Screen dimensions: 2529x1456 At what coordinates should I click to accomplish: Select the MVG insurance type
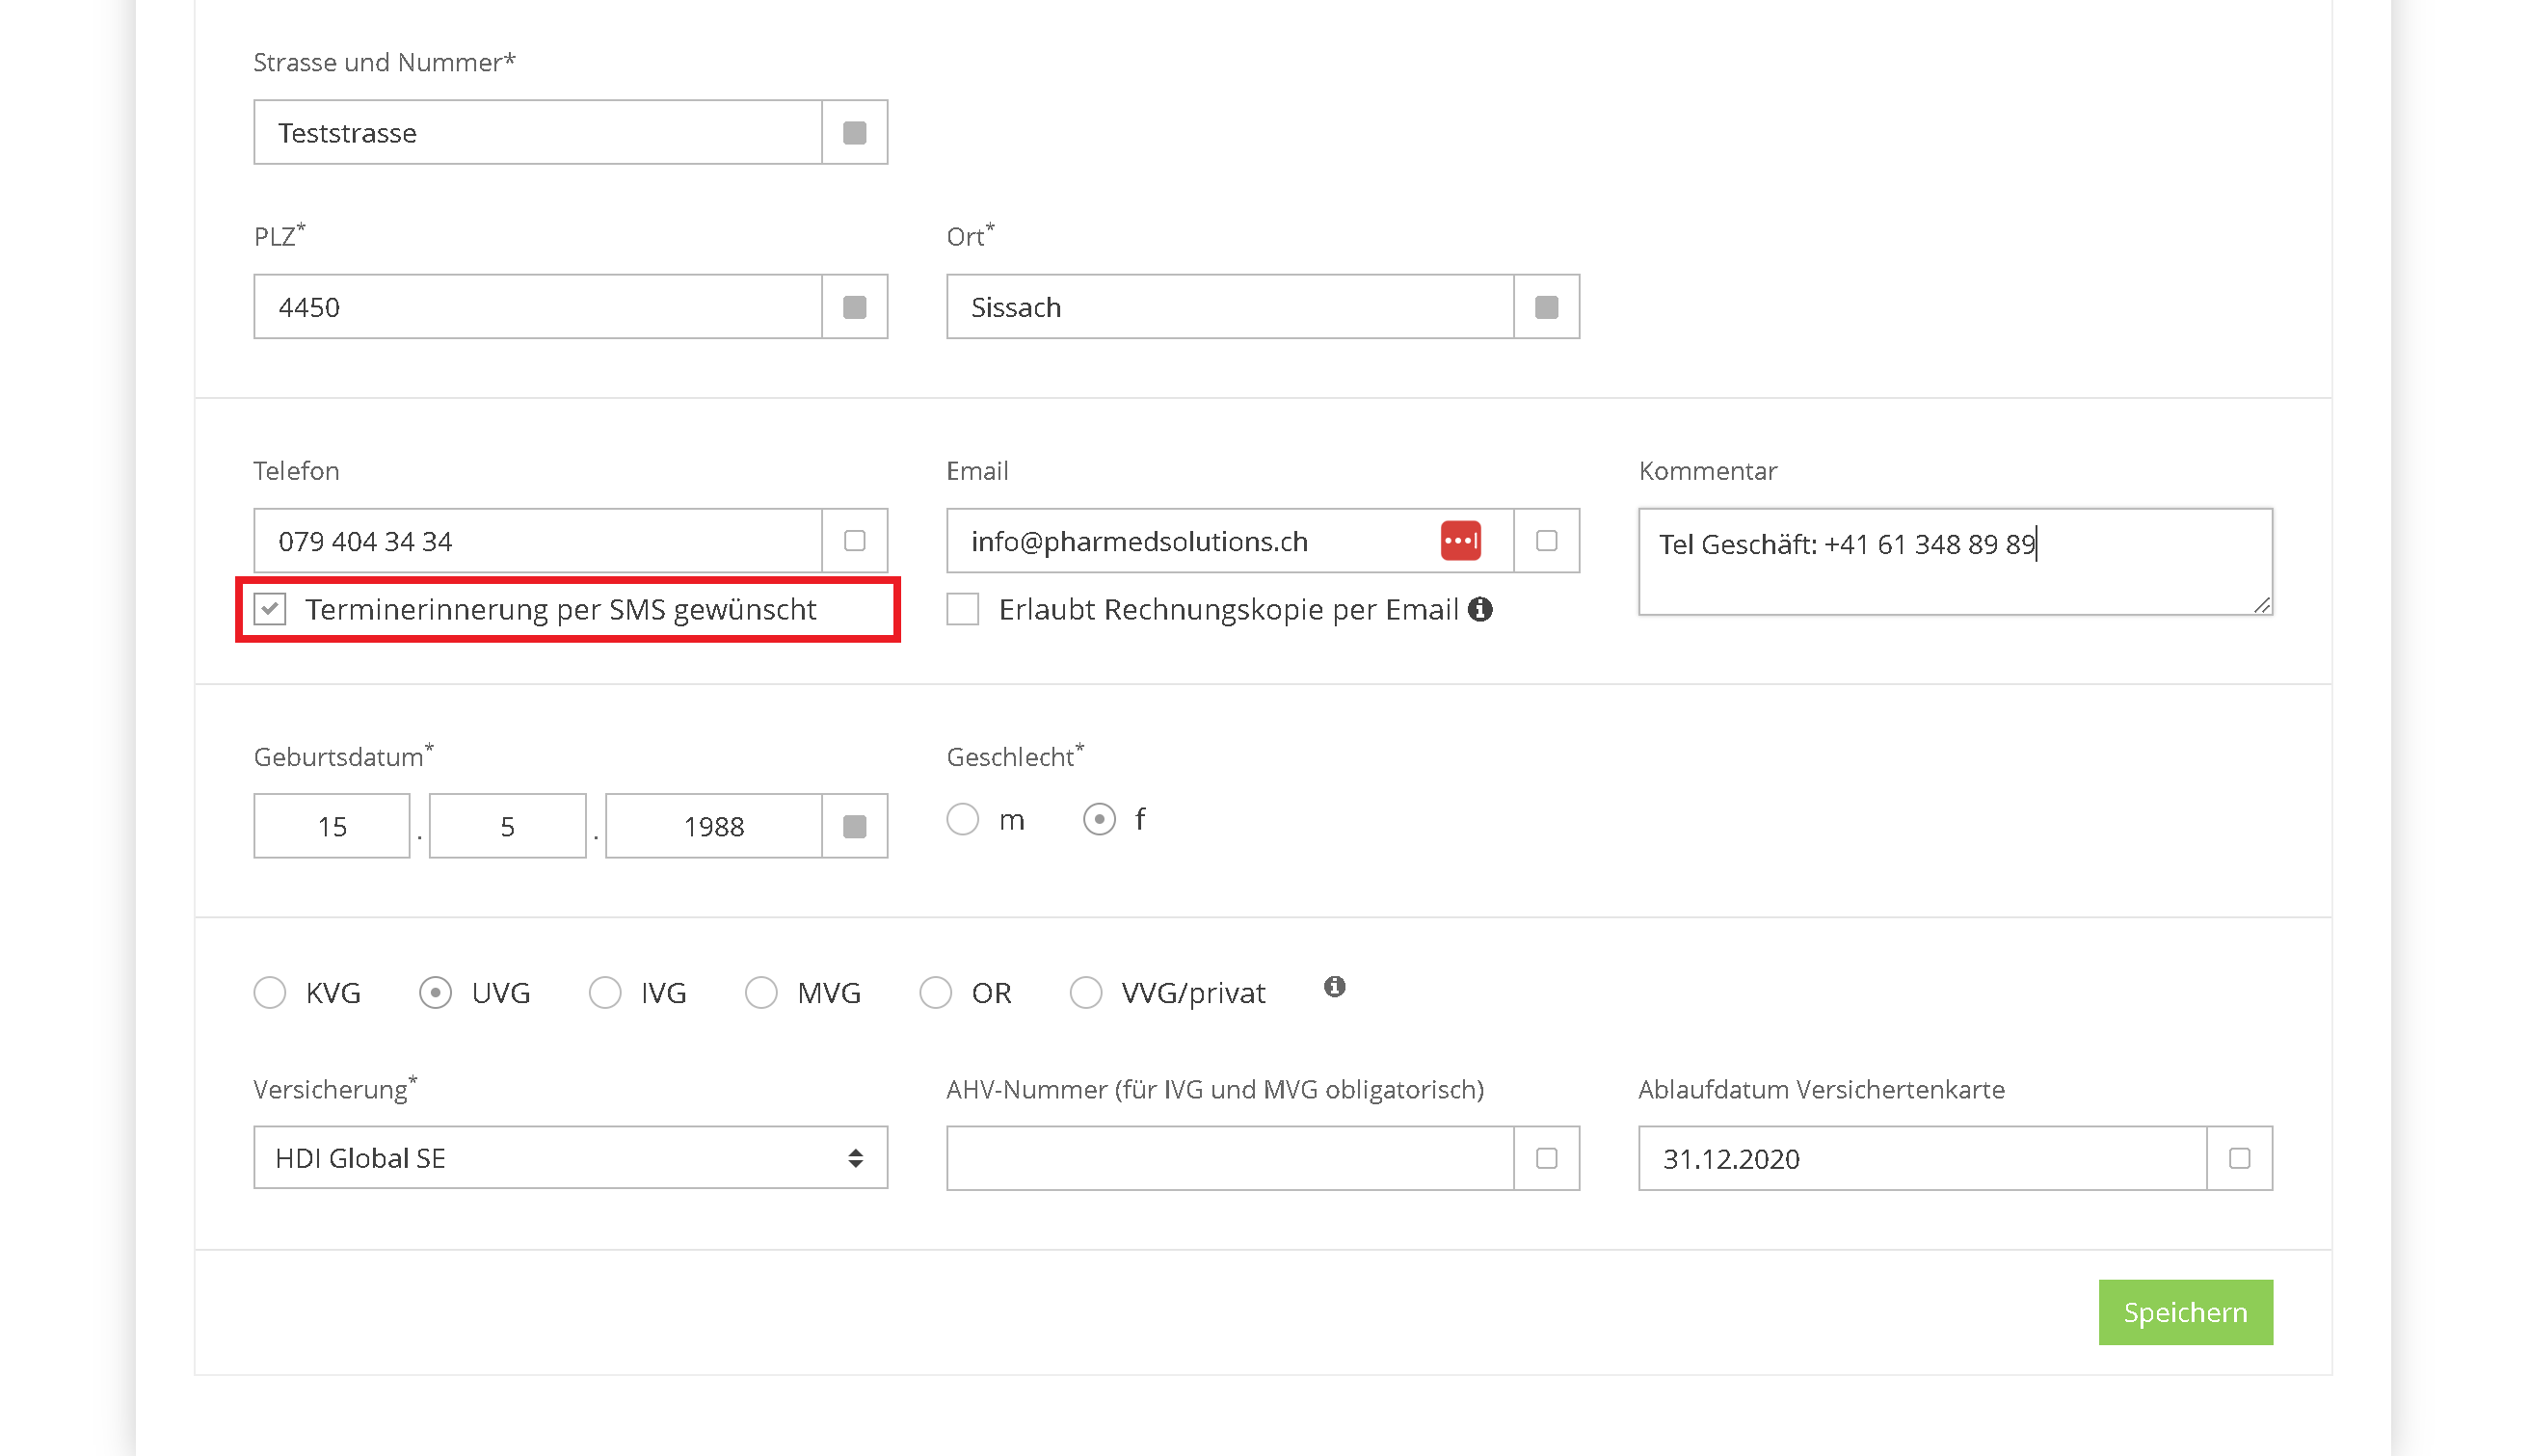pyautogui.click(x=761, y=992)
